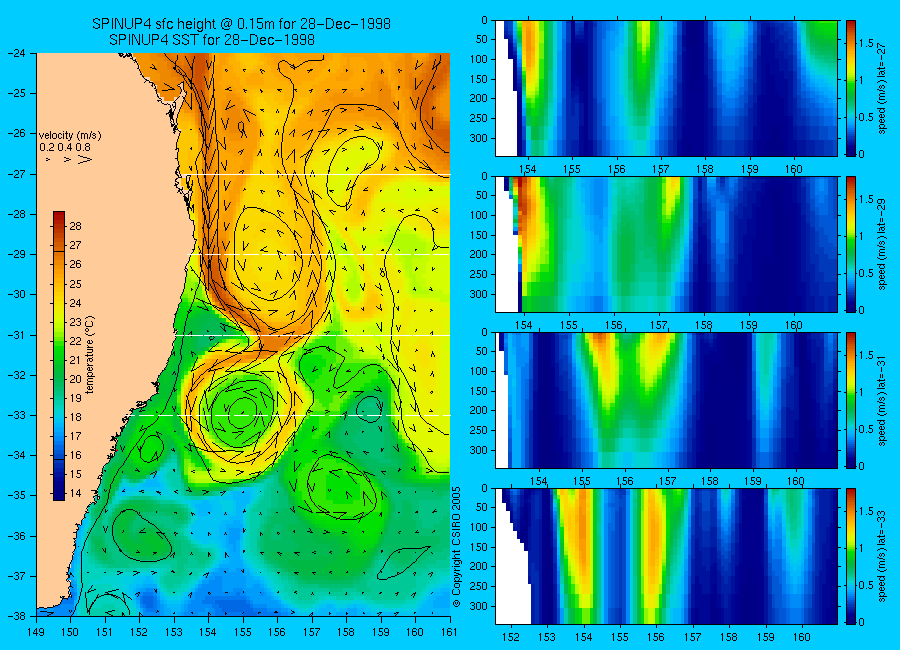
Task: Click the white transect line at -31 on the map
Action: 313,335
